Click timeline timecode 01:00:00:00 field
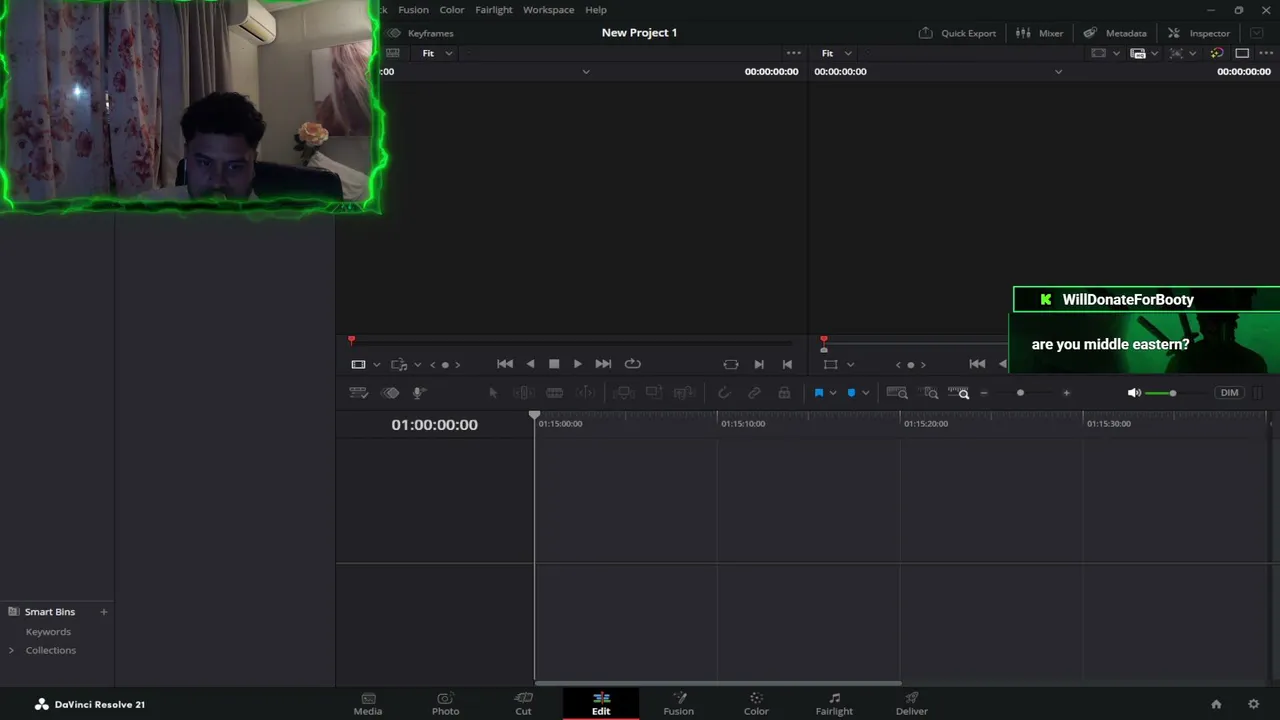This screenshot has height=720, width=1280. coord(435,425)
